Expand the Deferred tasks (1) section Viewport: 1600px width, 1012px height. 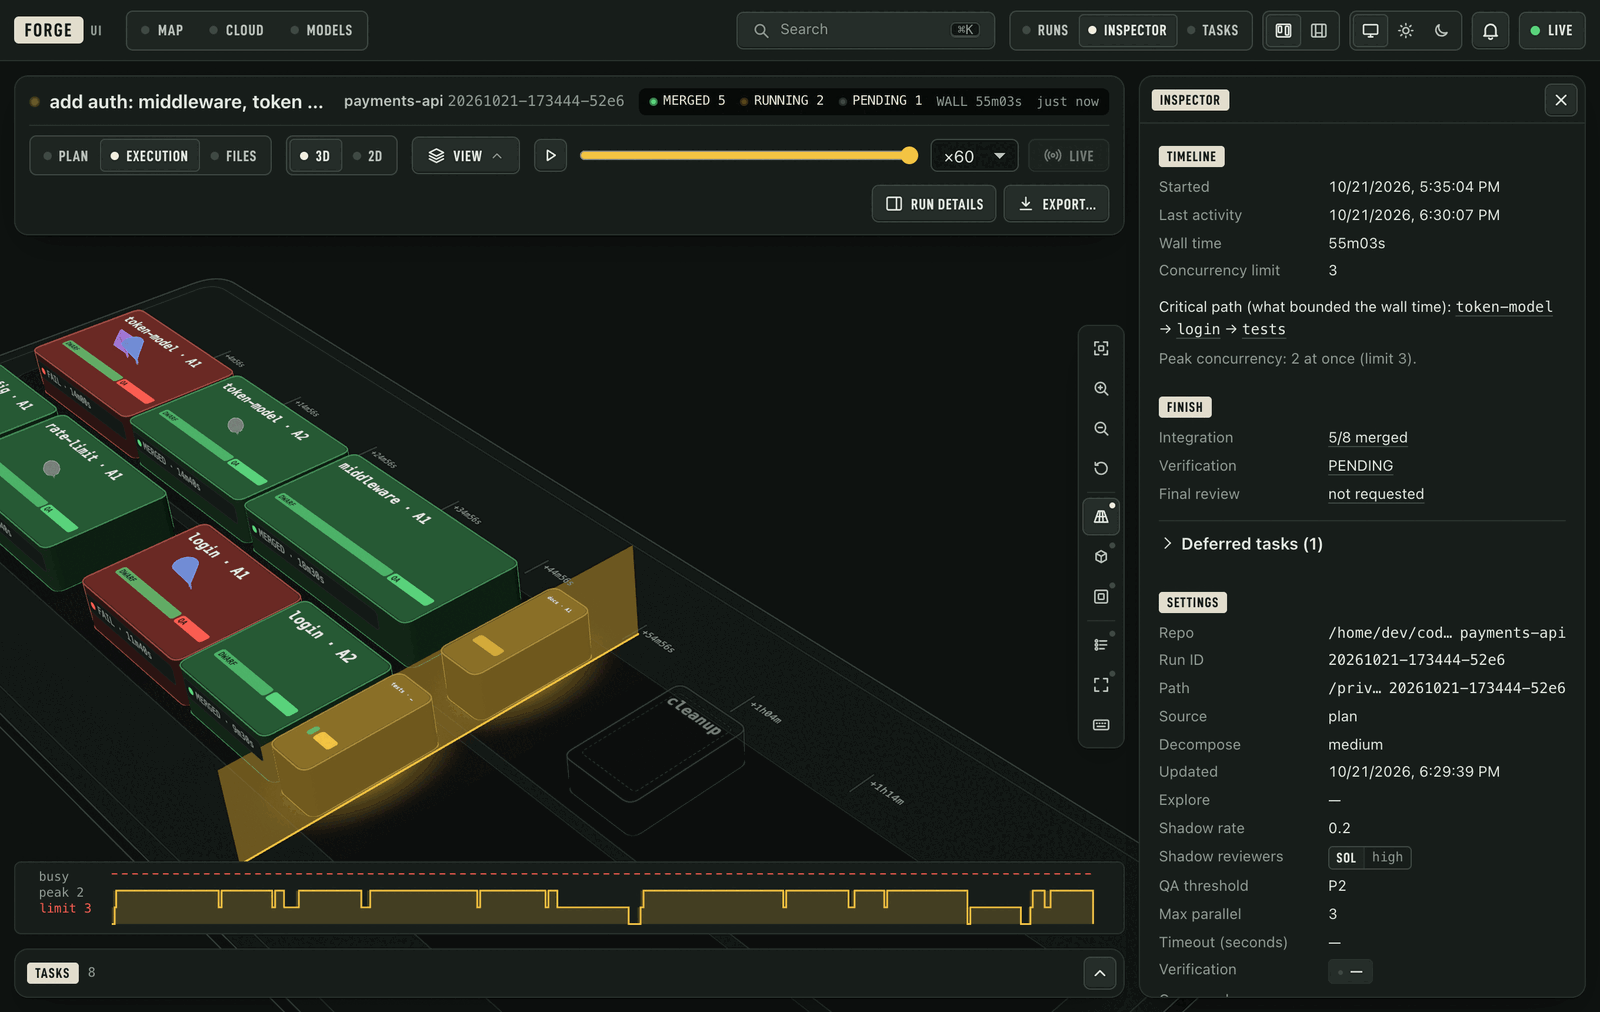[1241, 544]
